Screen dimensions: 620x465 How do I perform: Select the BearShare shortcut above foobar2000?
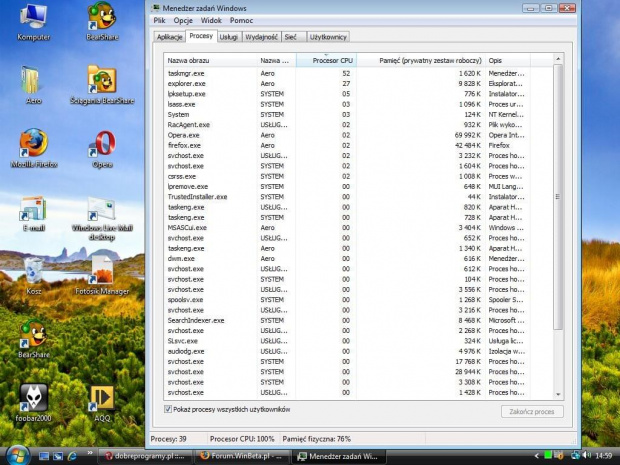34,339
